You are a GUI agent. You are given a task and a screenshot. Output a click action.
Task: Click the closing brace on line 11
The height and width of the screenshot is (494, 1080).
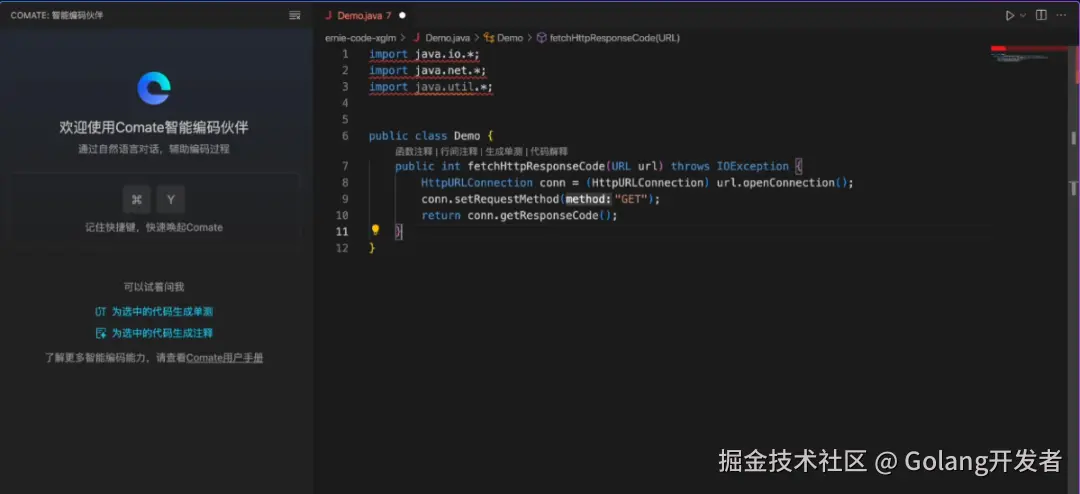[x=398, y=231]
